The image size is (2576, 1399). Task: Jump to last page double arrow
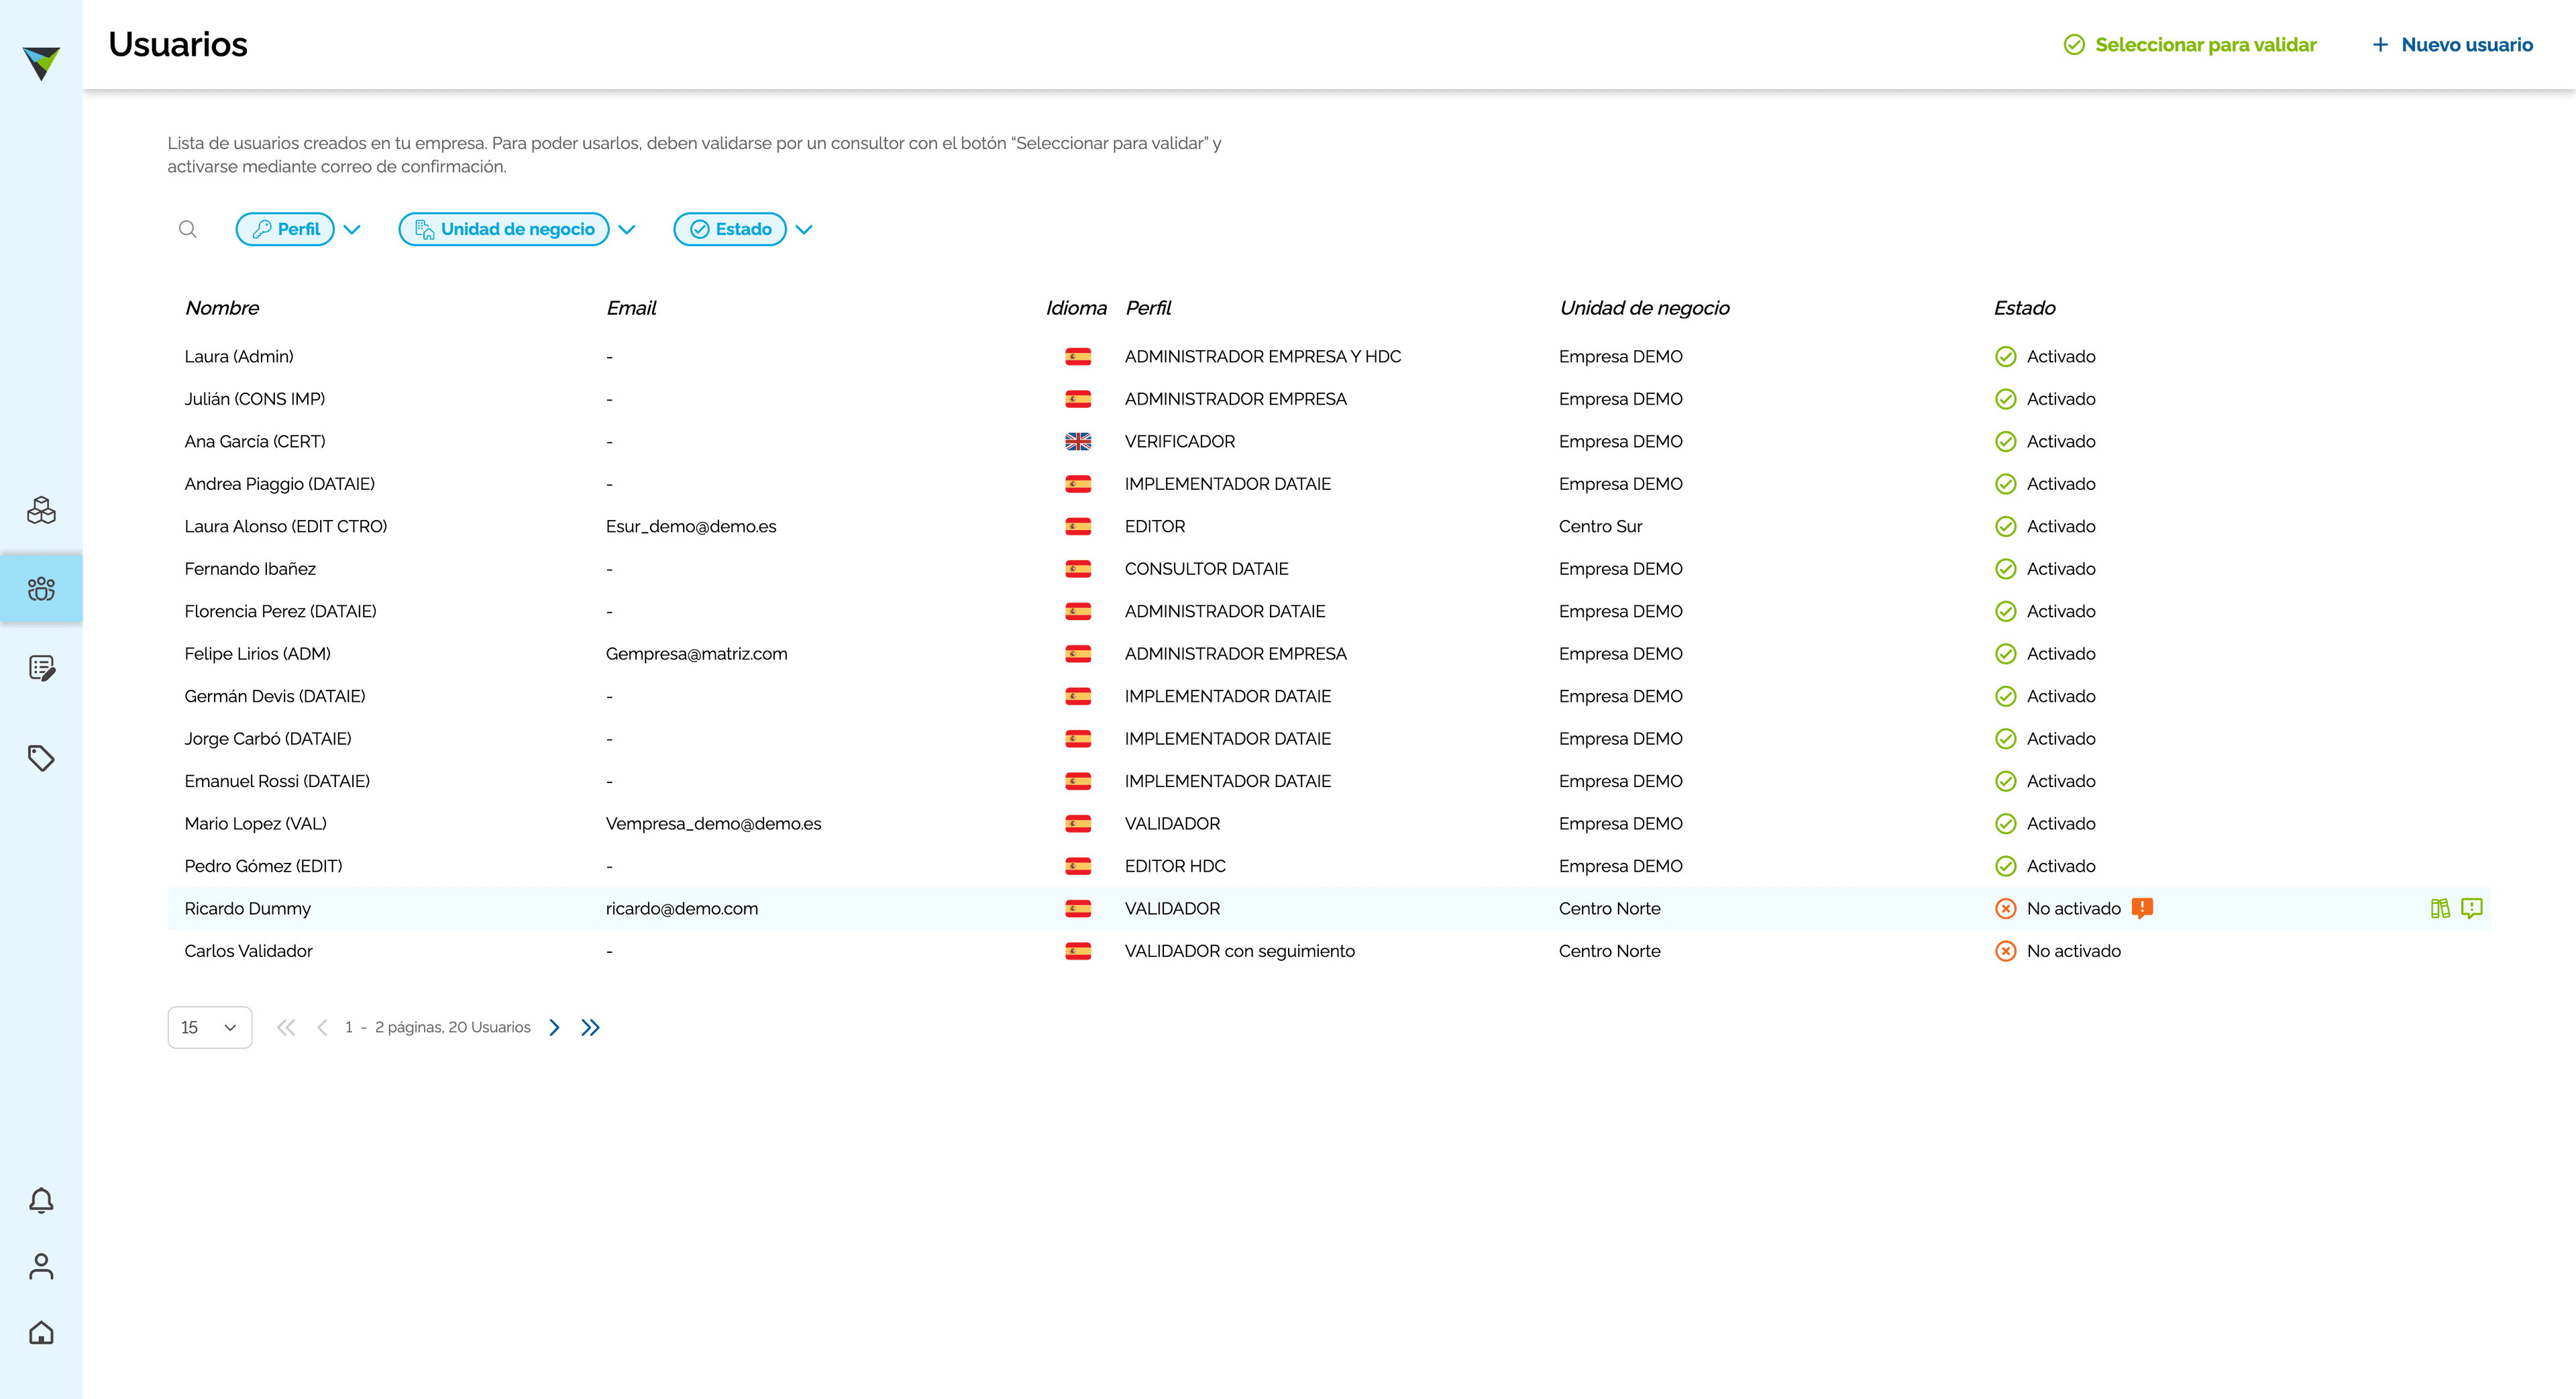click(x=590, y=1027)
